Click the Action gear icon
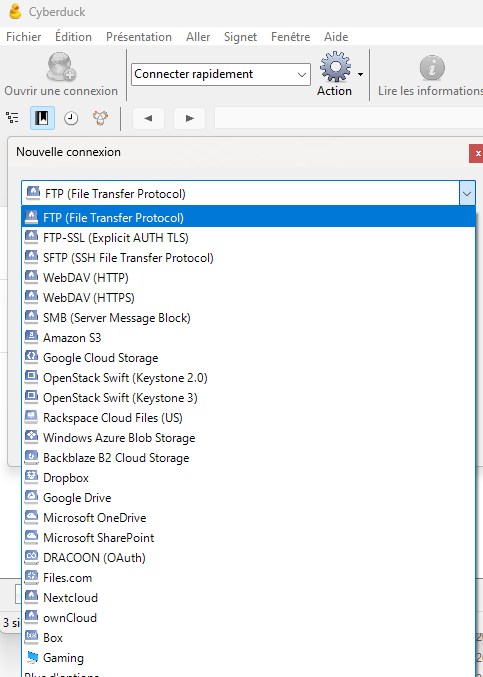 pyautogui.click(x=335, y=66)
